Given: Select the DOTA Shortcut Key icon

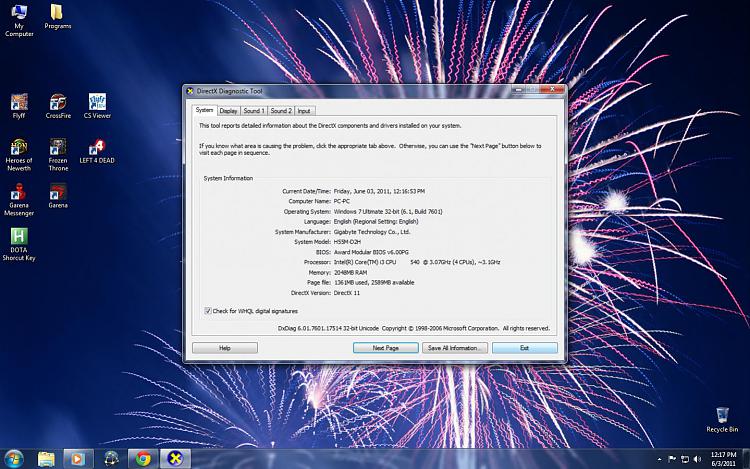Looking at the screenshot, I should pos(19,244).
